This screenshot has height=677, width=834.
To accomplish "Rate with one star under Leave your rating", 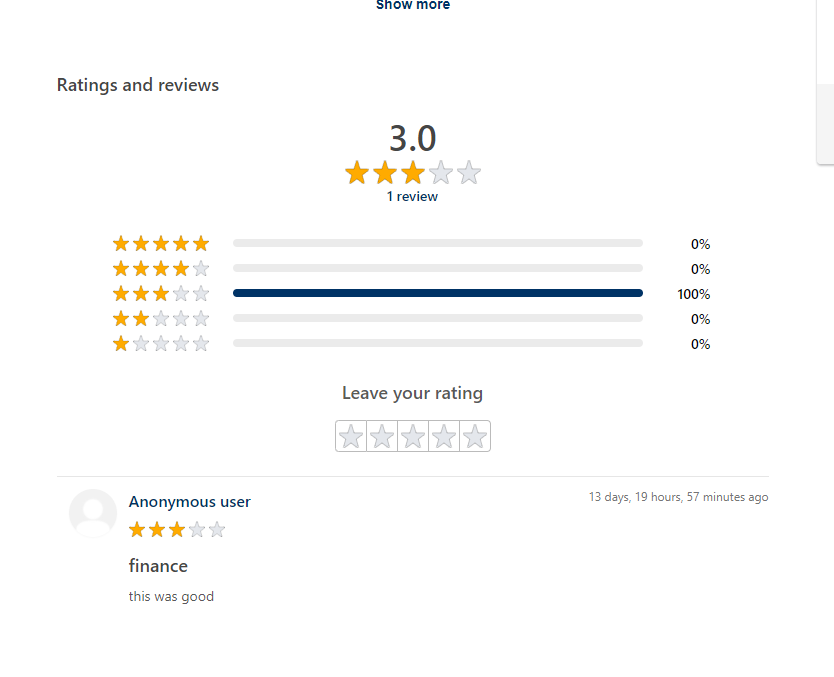I will tap(351, 437).
